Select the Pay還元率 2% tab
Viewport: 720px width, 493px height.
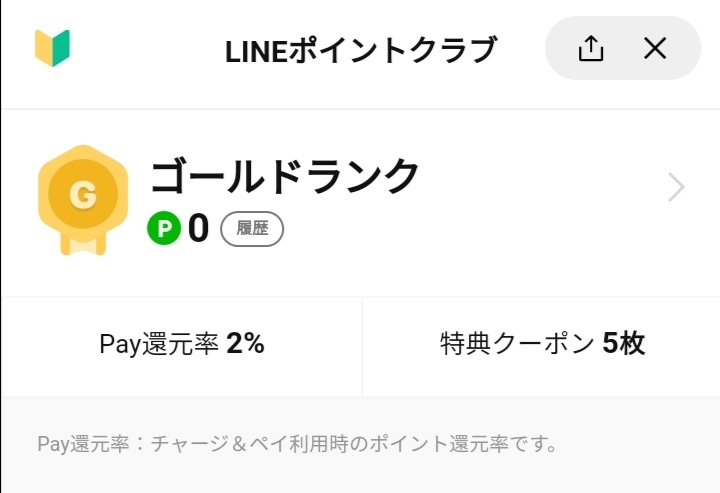point(182,345)
